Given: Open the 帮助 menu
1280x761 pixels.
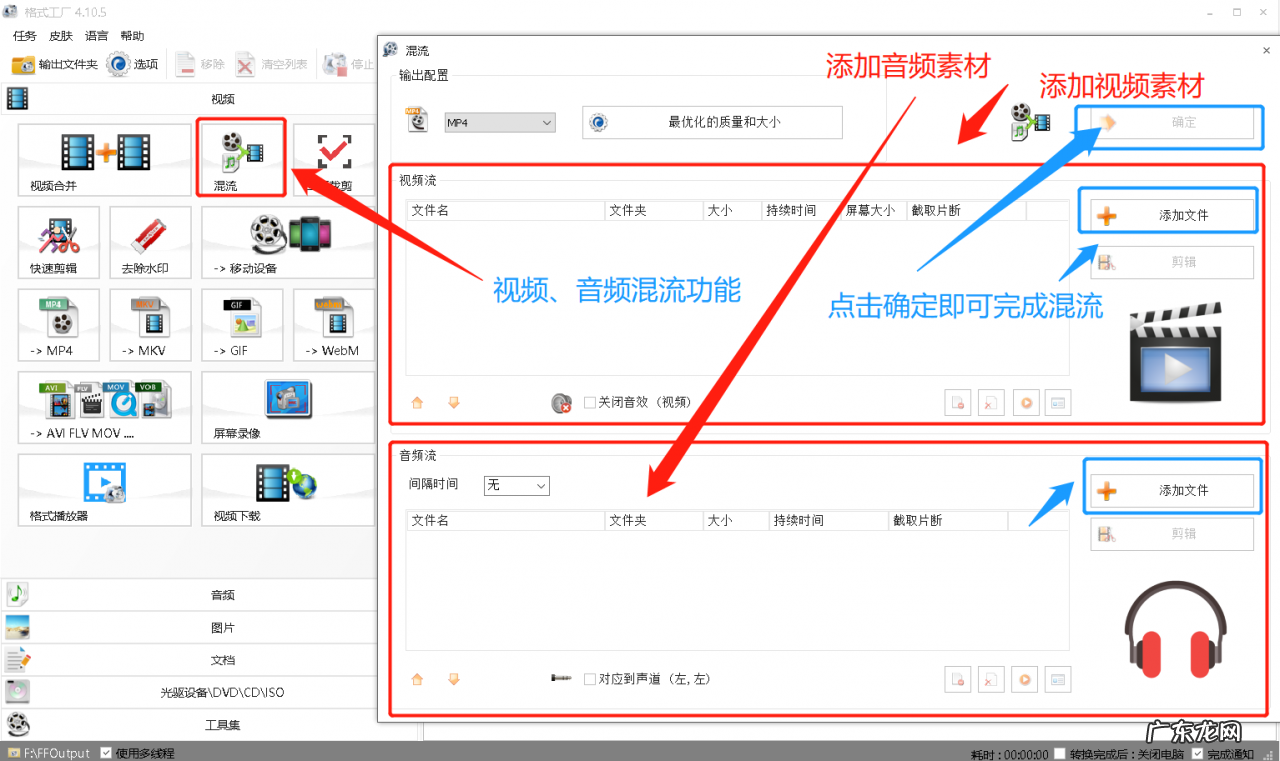Looking at the screenshot, I should pos(131,35).
